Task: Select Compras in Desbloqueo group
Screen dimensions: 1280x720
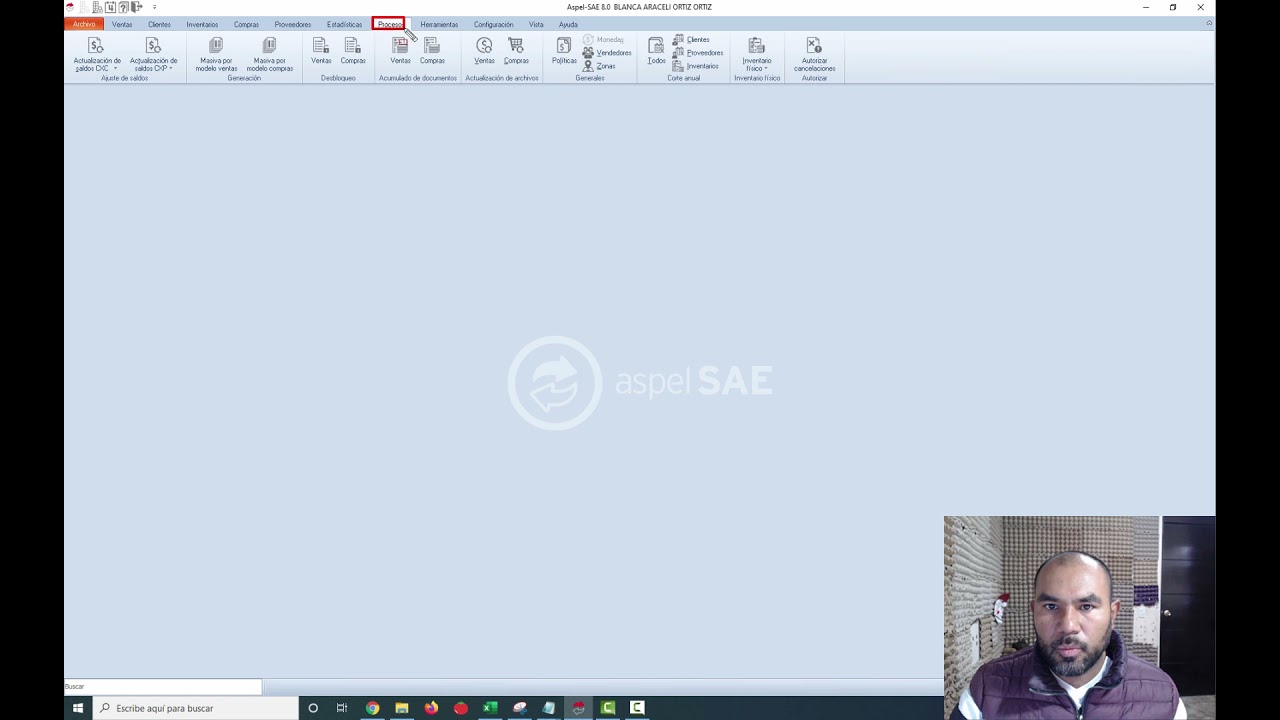Action: [x=353, y=51]
